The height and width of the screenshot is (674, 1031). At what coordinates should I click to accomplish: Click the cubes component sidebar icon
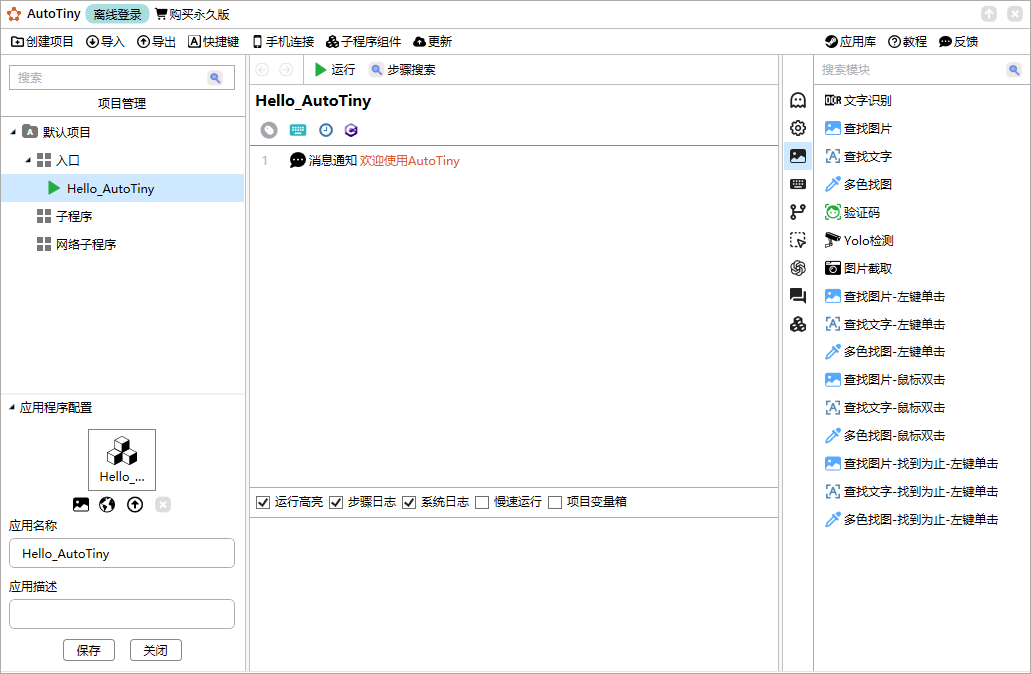coord(798,324)
